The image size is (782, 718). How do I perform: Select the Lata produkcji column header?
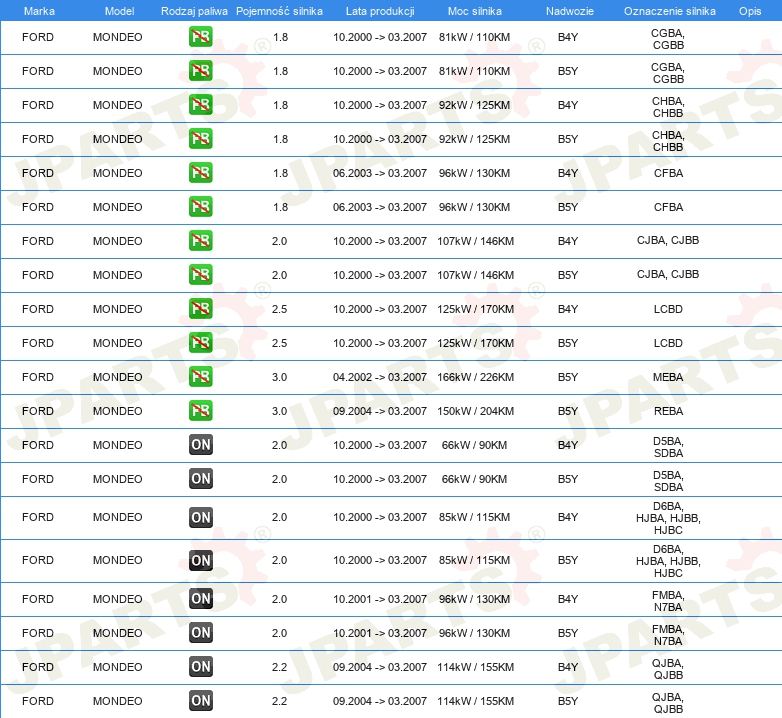[380, 11]
